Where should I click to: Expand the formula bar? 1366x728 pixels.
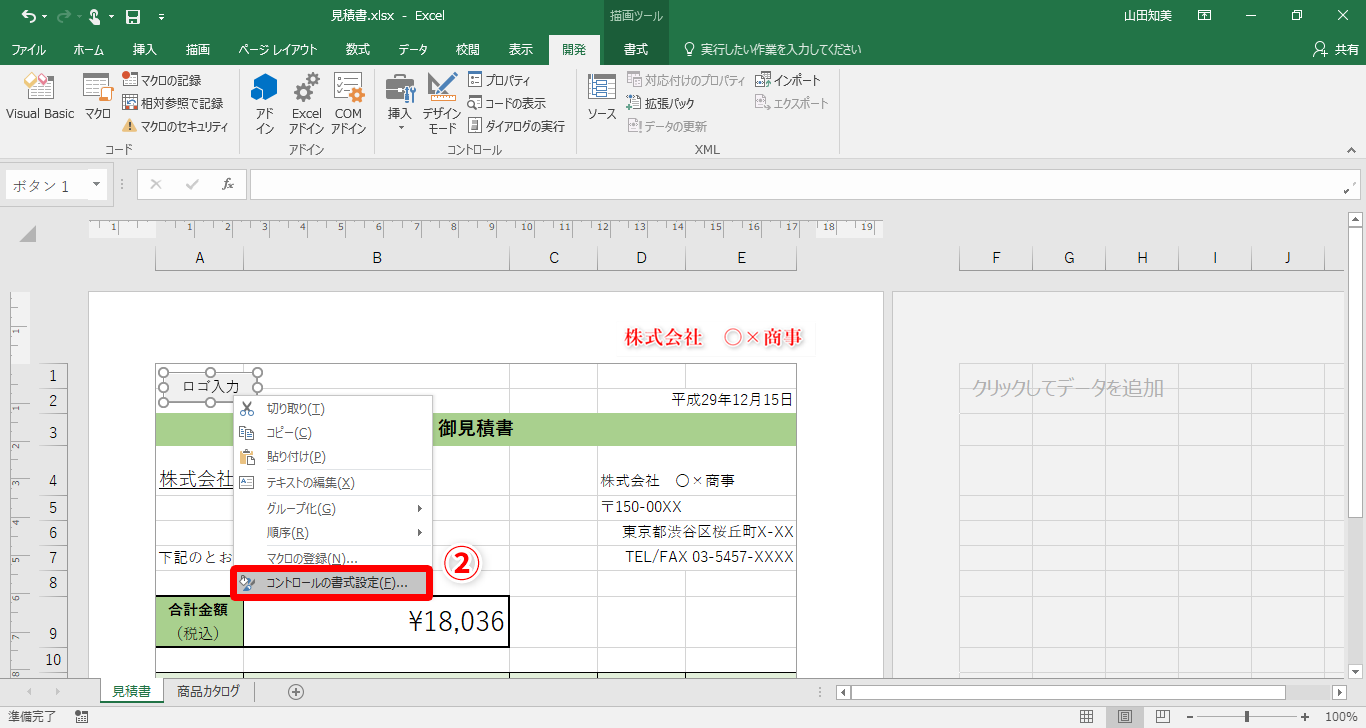(x=1347, y=189)
